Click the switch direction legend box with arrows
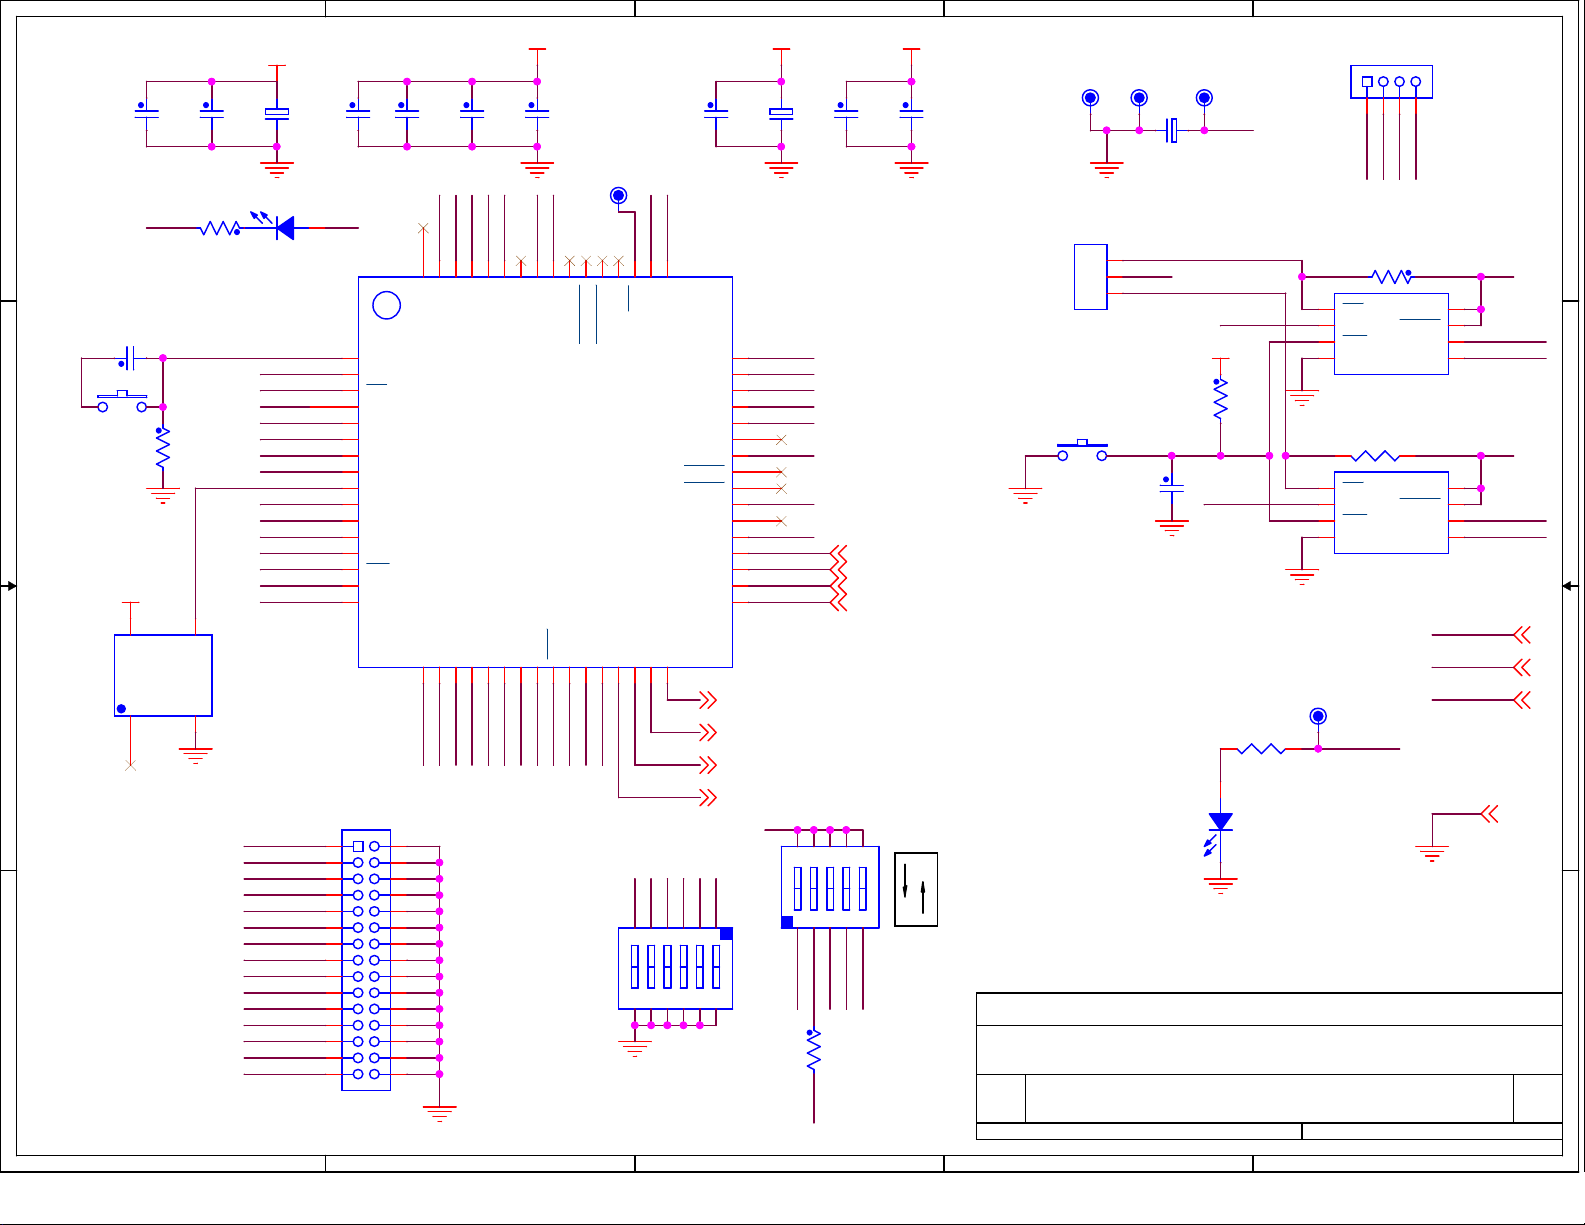1585x1225 pixels. 916,889
